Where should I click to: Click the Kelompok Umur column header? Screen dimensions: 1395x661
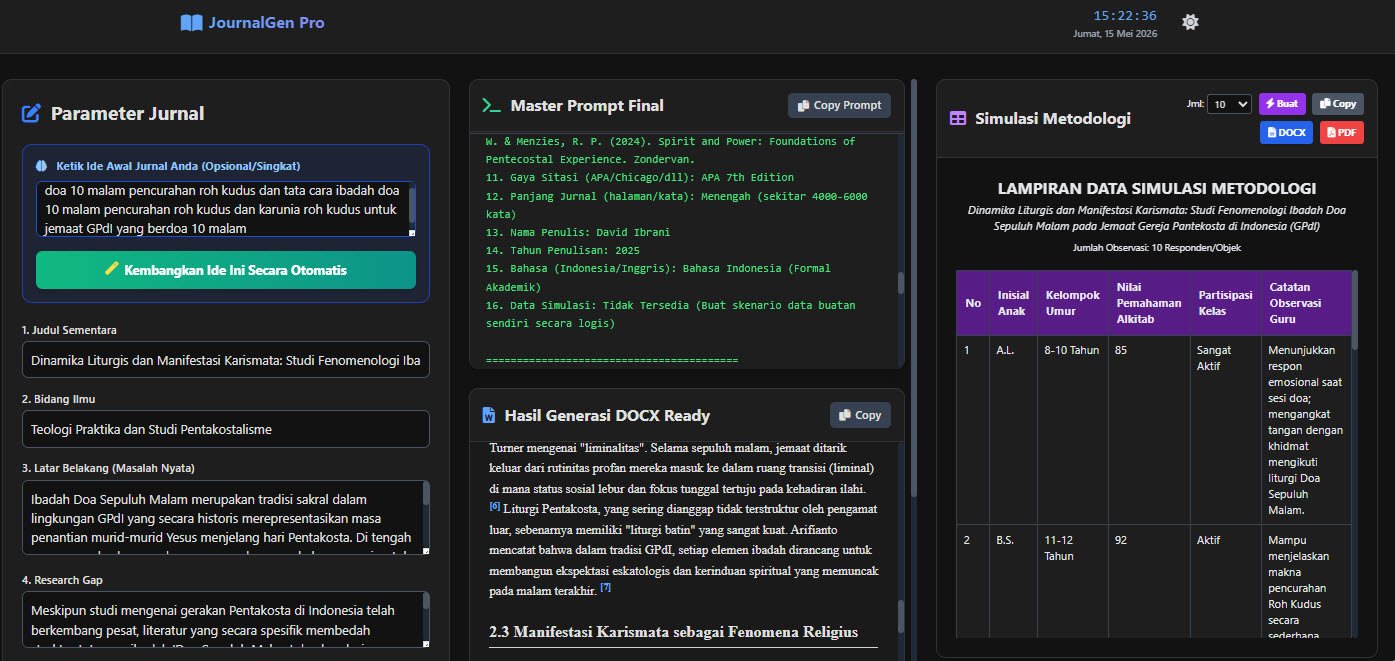[x=1071, y=302]
